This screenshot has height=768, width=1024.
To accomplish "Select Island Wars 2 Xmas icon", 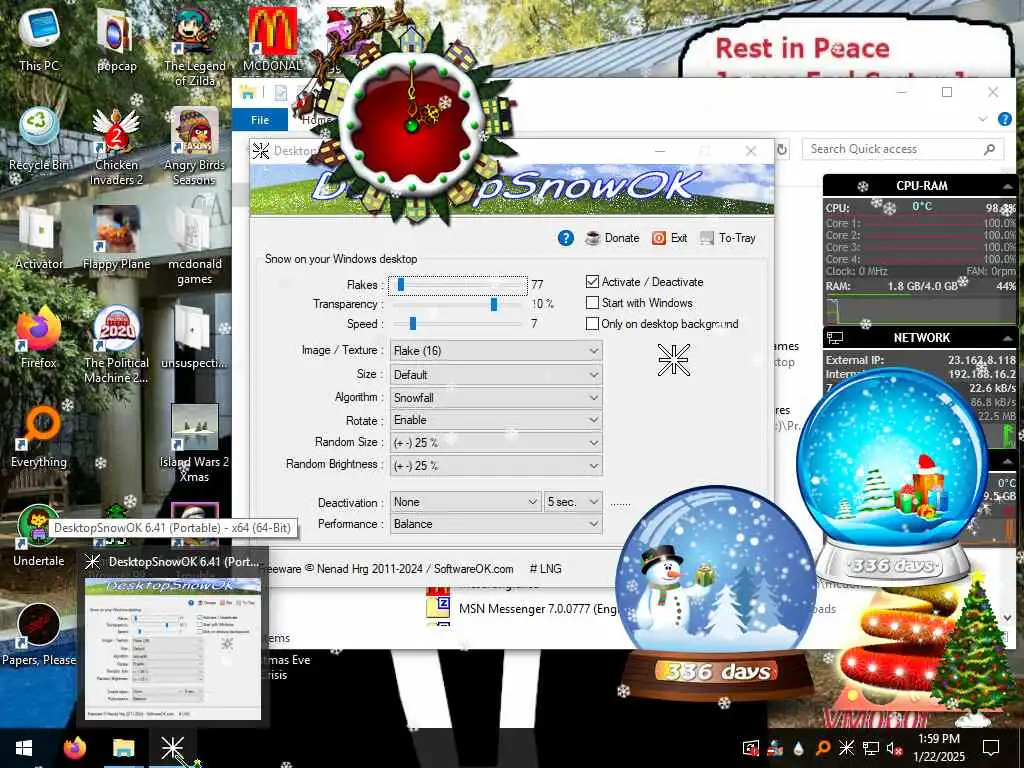I will (195, 443).
